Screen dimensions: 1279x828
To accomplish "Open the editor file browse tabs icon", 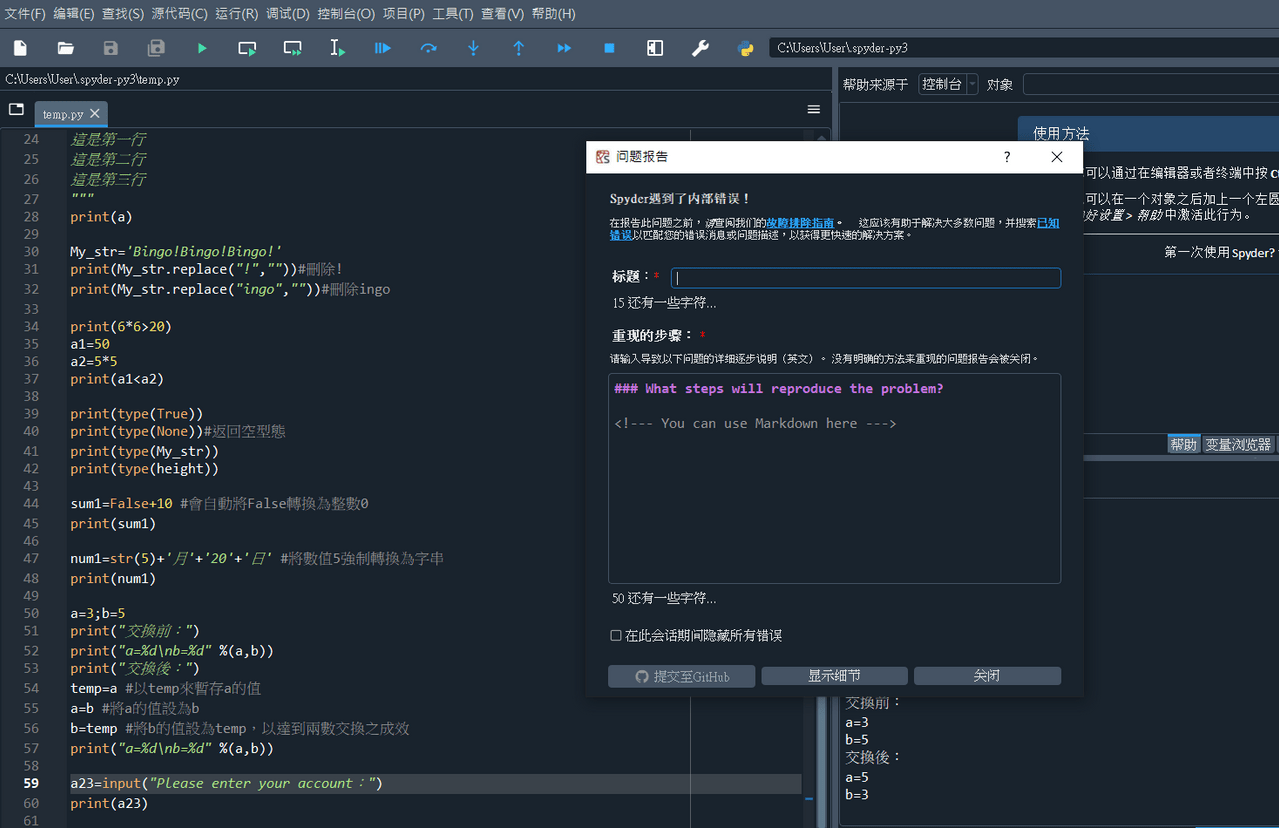I will coord(16,109).
